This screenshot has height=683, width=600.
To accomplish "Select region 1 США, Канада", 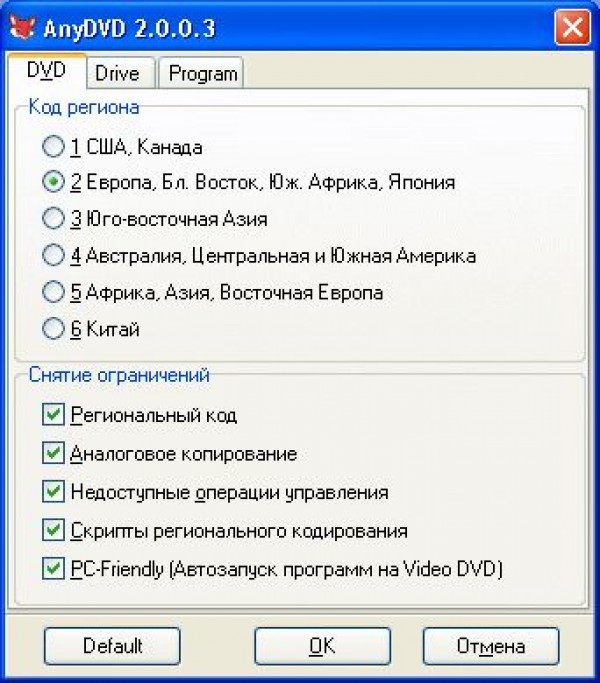I will [53, 148].
